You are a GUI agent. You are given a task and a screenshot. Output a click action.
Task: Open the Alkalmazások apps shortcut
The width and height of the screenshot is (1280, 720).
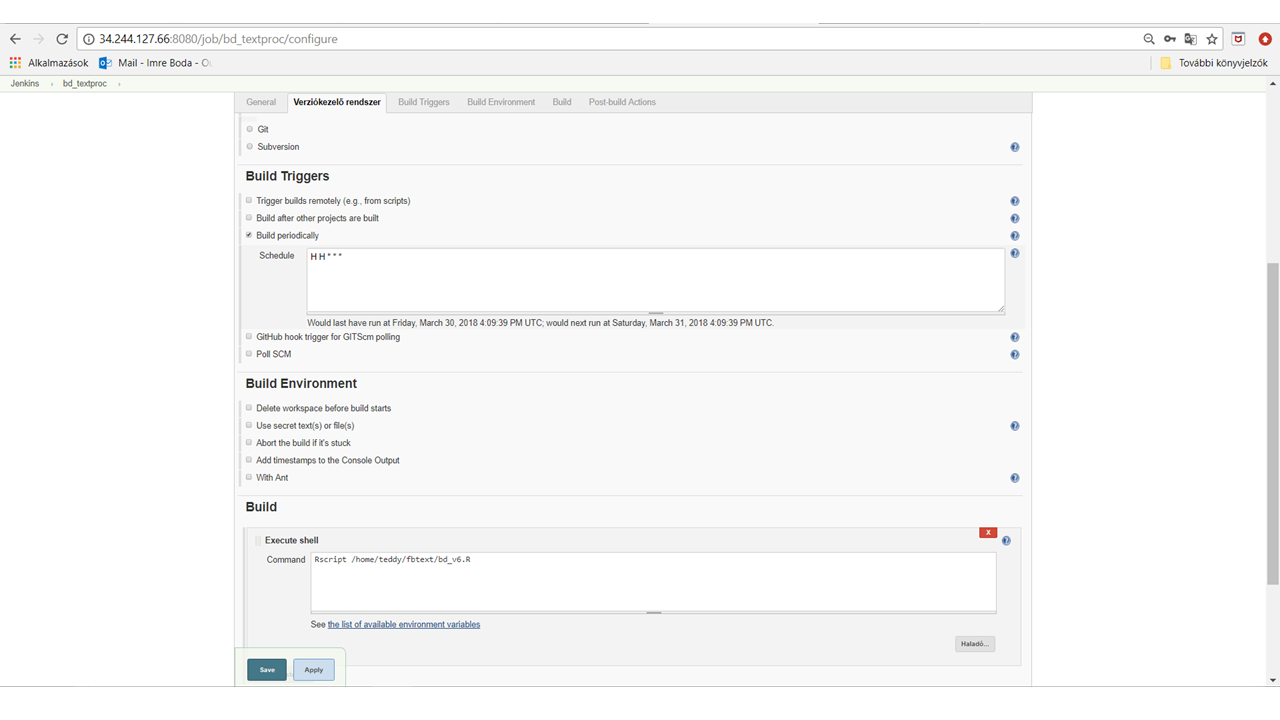tap(49, 63)
